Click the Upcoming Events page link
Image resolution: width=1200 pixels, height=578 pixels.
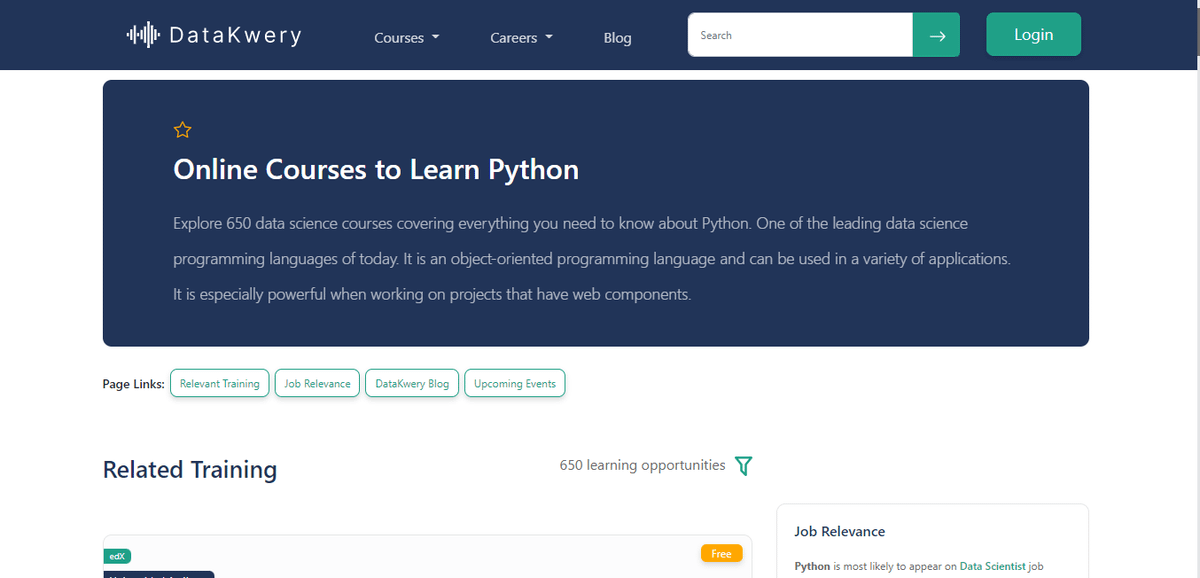514,382
